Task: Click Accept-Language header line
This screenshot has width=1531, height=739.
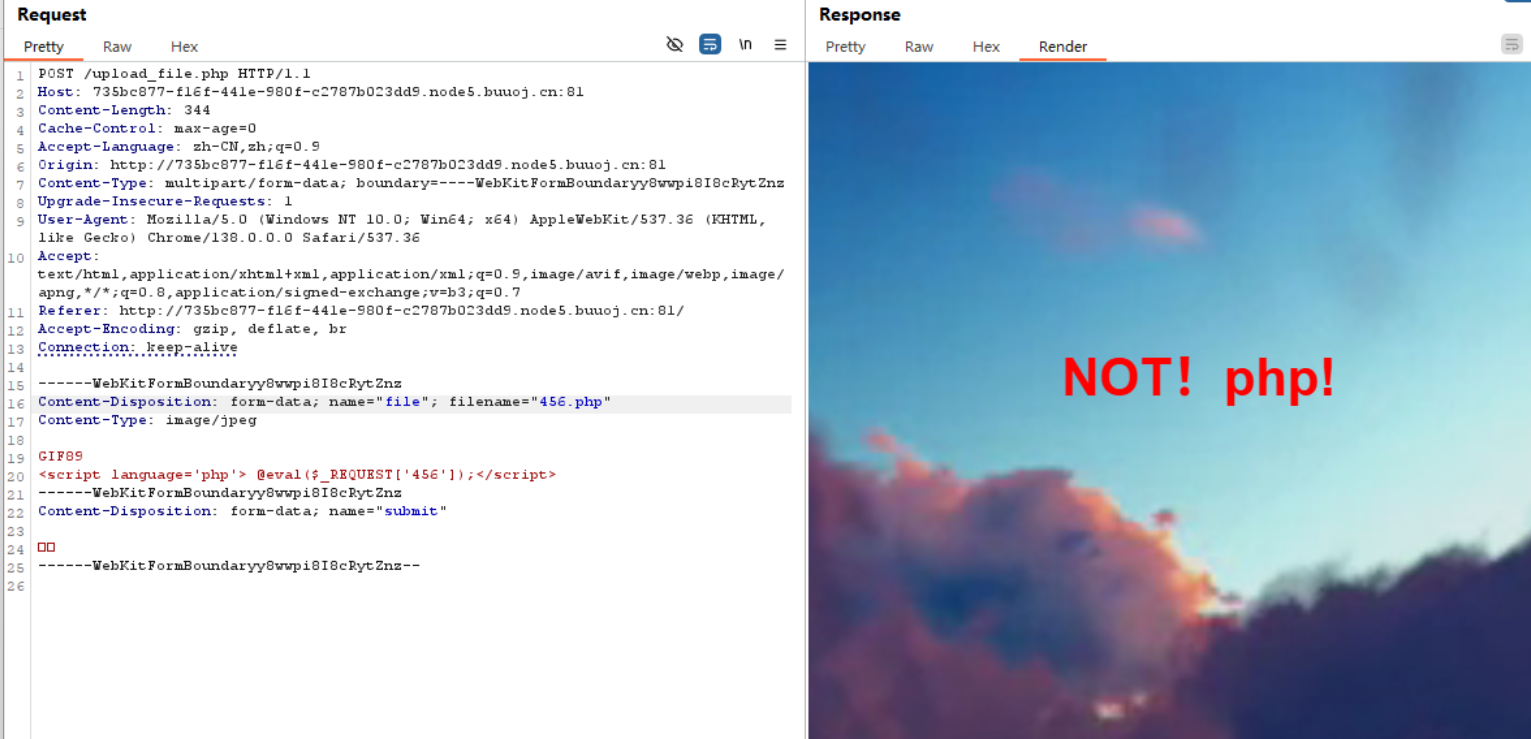Action: [x=179, y=146]
